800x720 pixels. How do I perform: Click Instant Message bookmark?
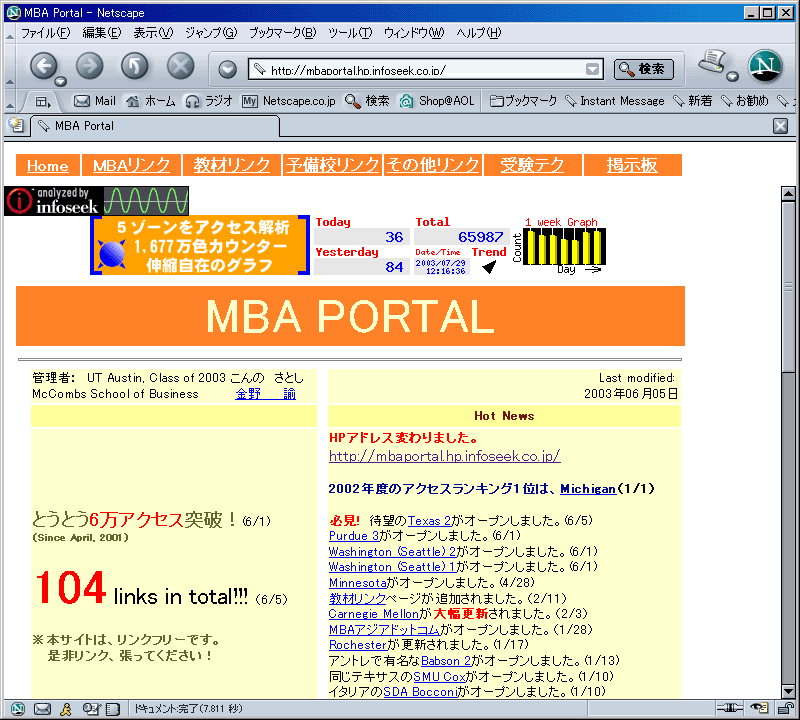click(x=615, y=101)
